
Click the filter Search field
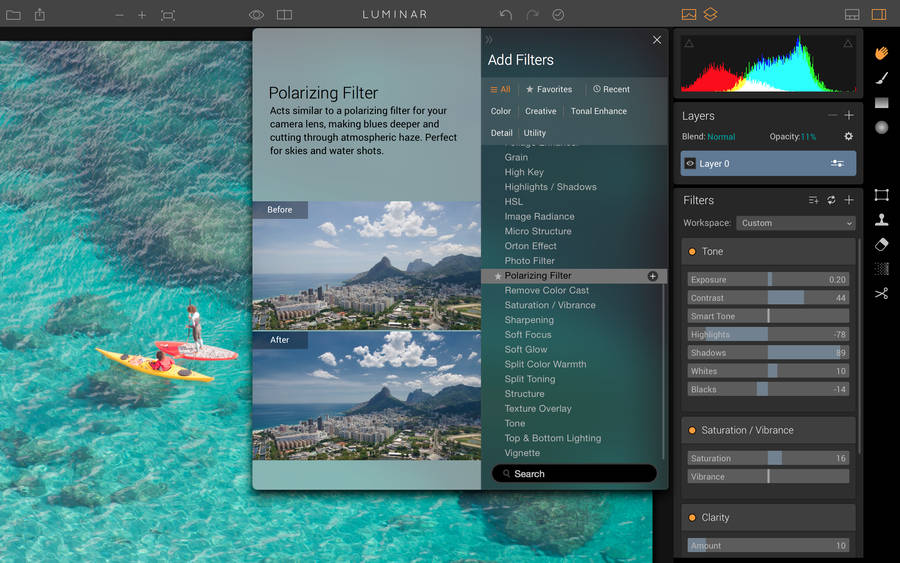574,473
